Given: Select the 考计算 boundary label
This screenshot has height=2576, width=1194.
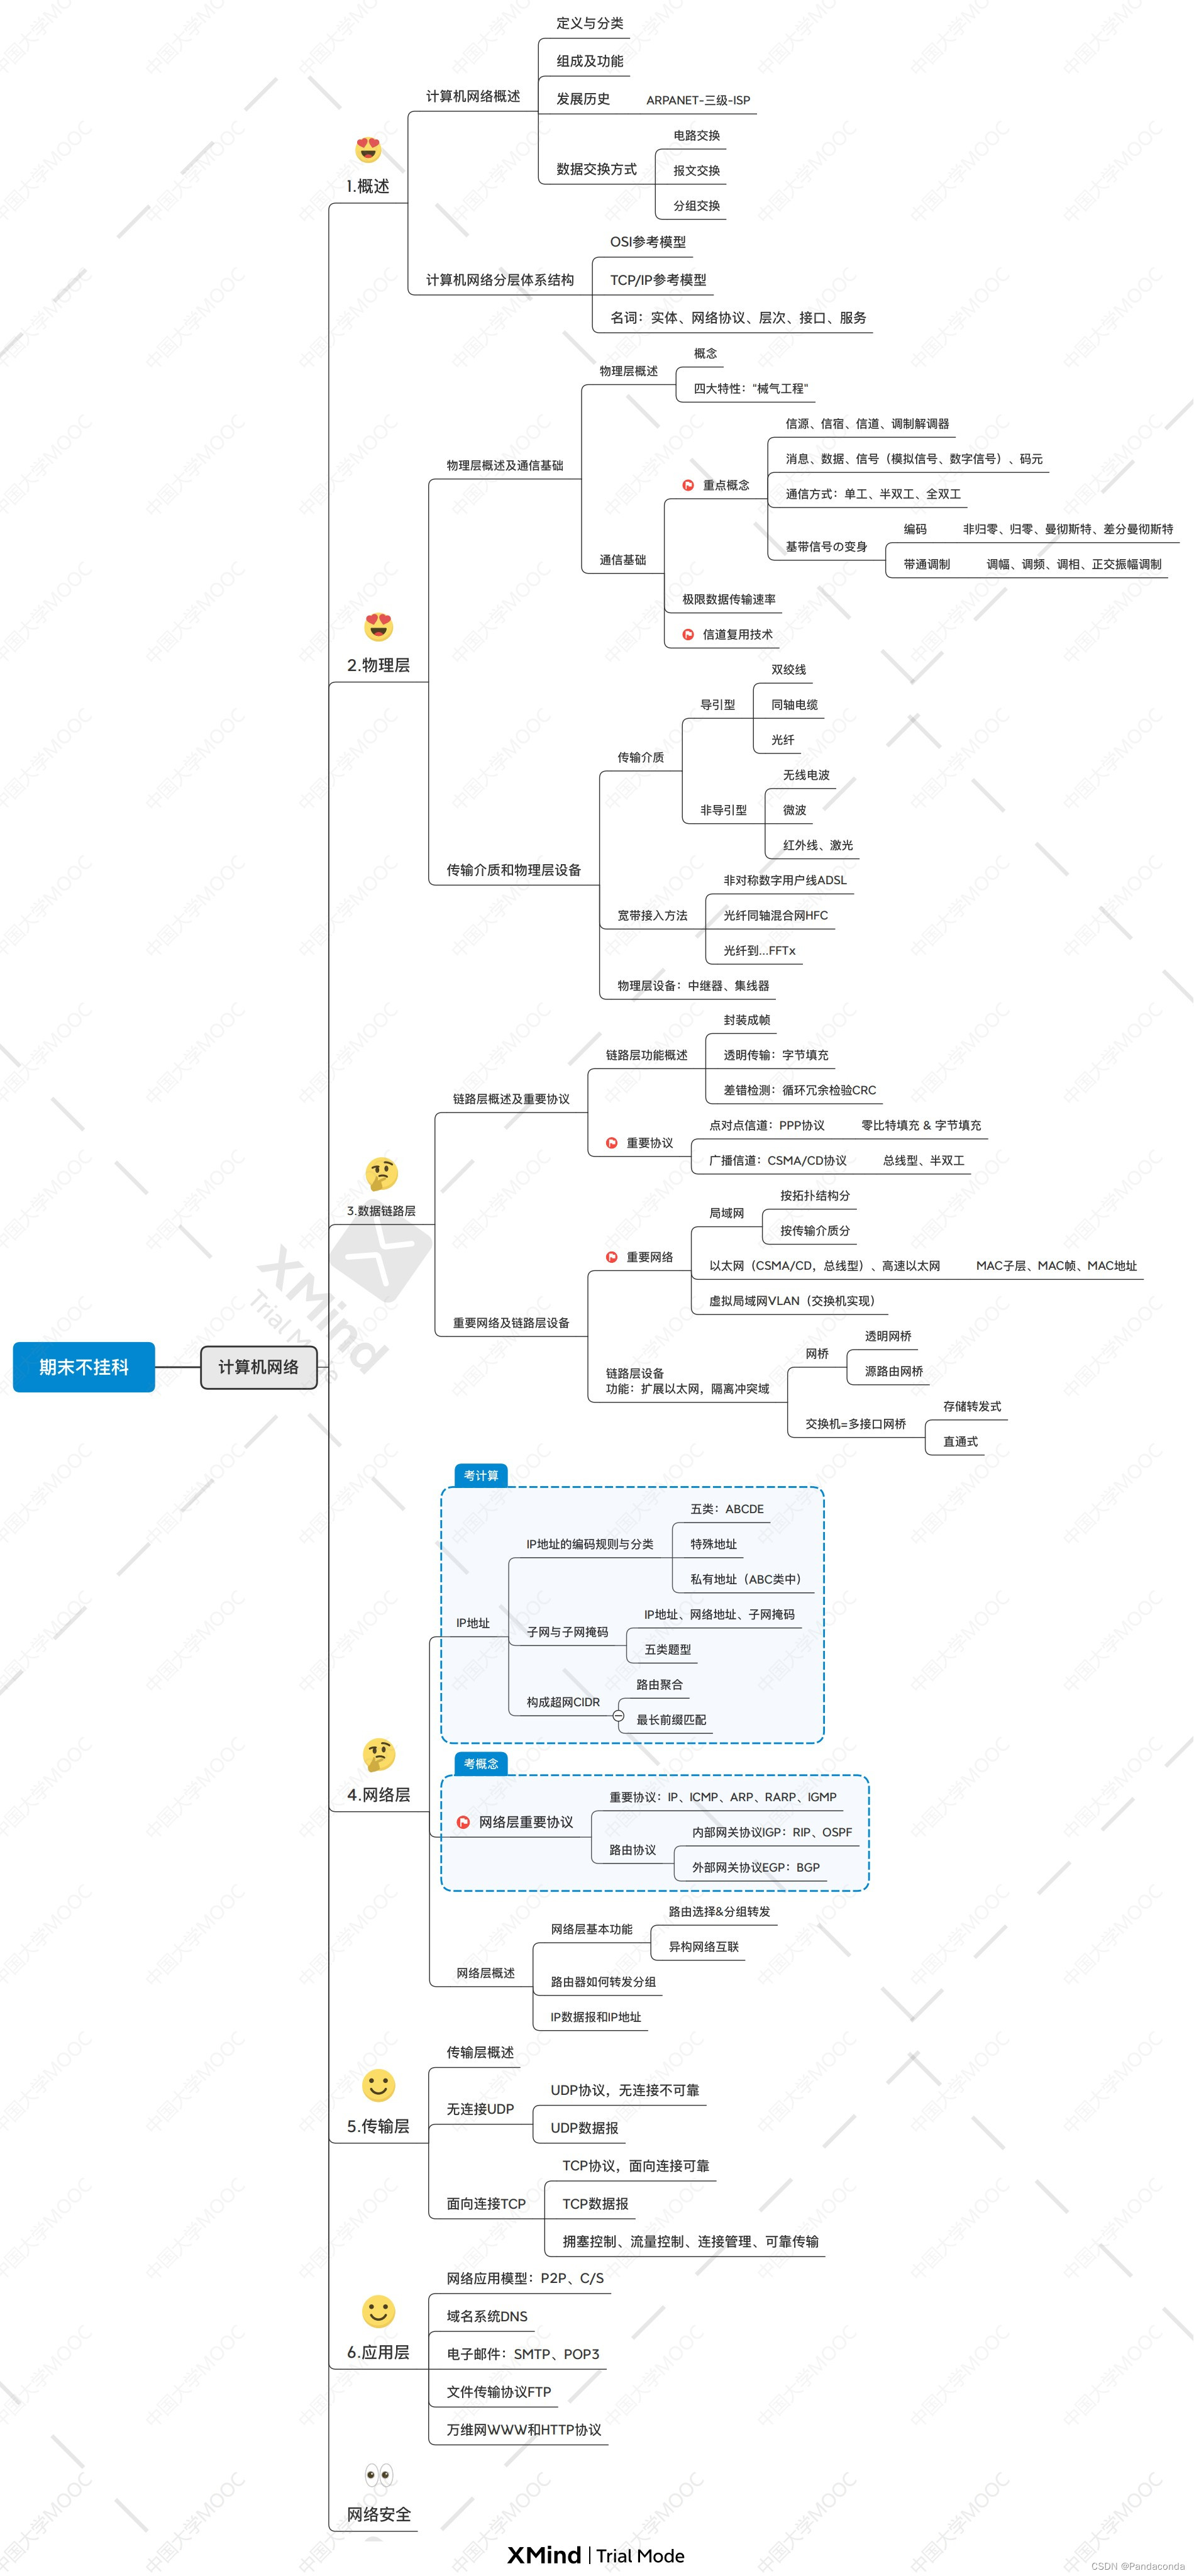Looking at the screenshot, I should coord(481,1475).
